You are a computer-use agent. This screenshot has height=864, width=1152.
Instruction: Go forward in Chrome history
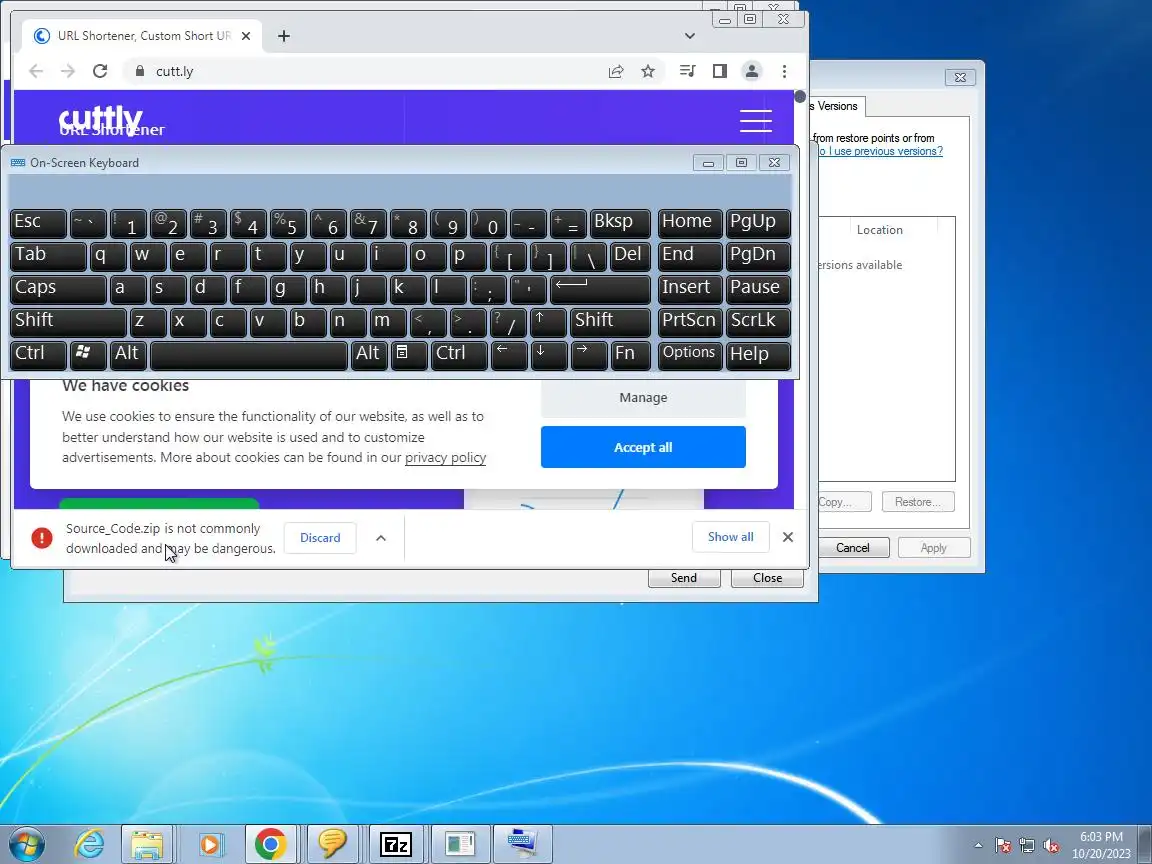click(68, 71)
